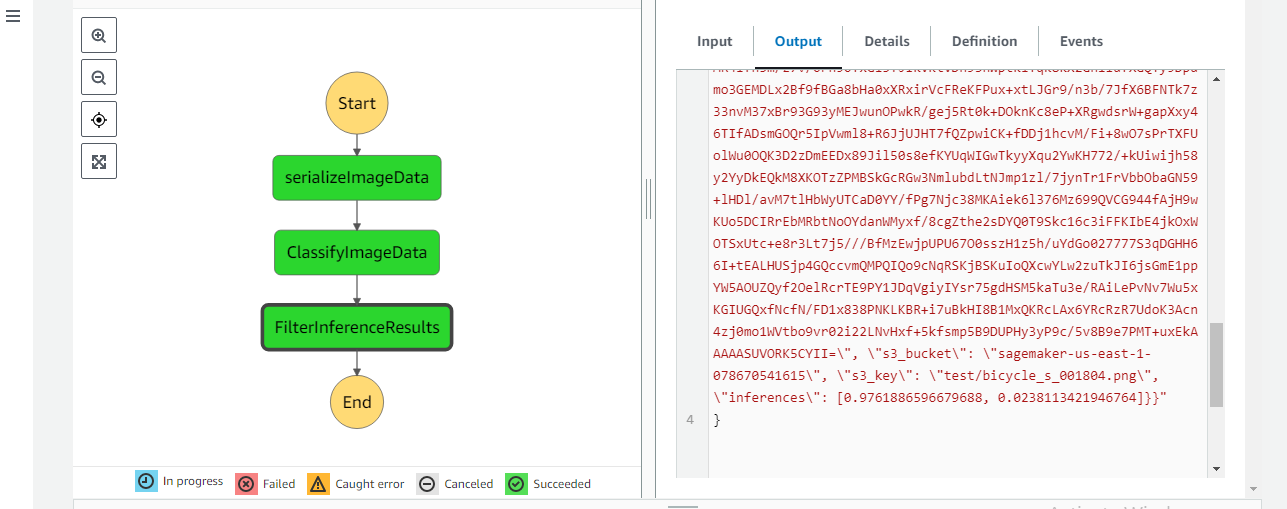
Task: Select the Start node
Action: point(357,103)
